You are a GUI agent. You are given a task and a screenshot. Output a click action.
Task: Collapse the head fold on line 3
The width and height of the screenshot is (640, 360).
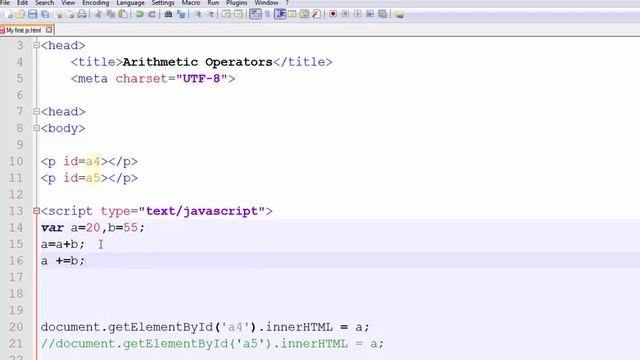point(36,45)
